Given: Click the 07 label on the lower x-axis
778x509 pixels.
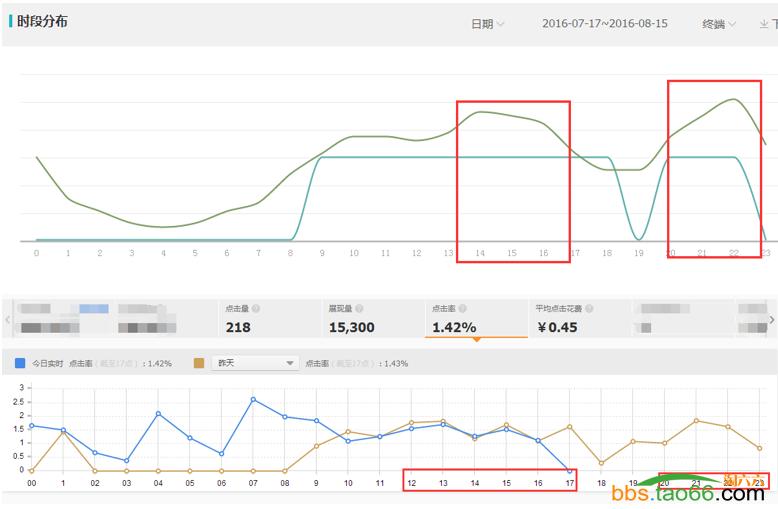Looking at the screenshot, I should (x=253, y=483).
